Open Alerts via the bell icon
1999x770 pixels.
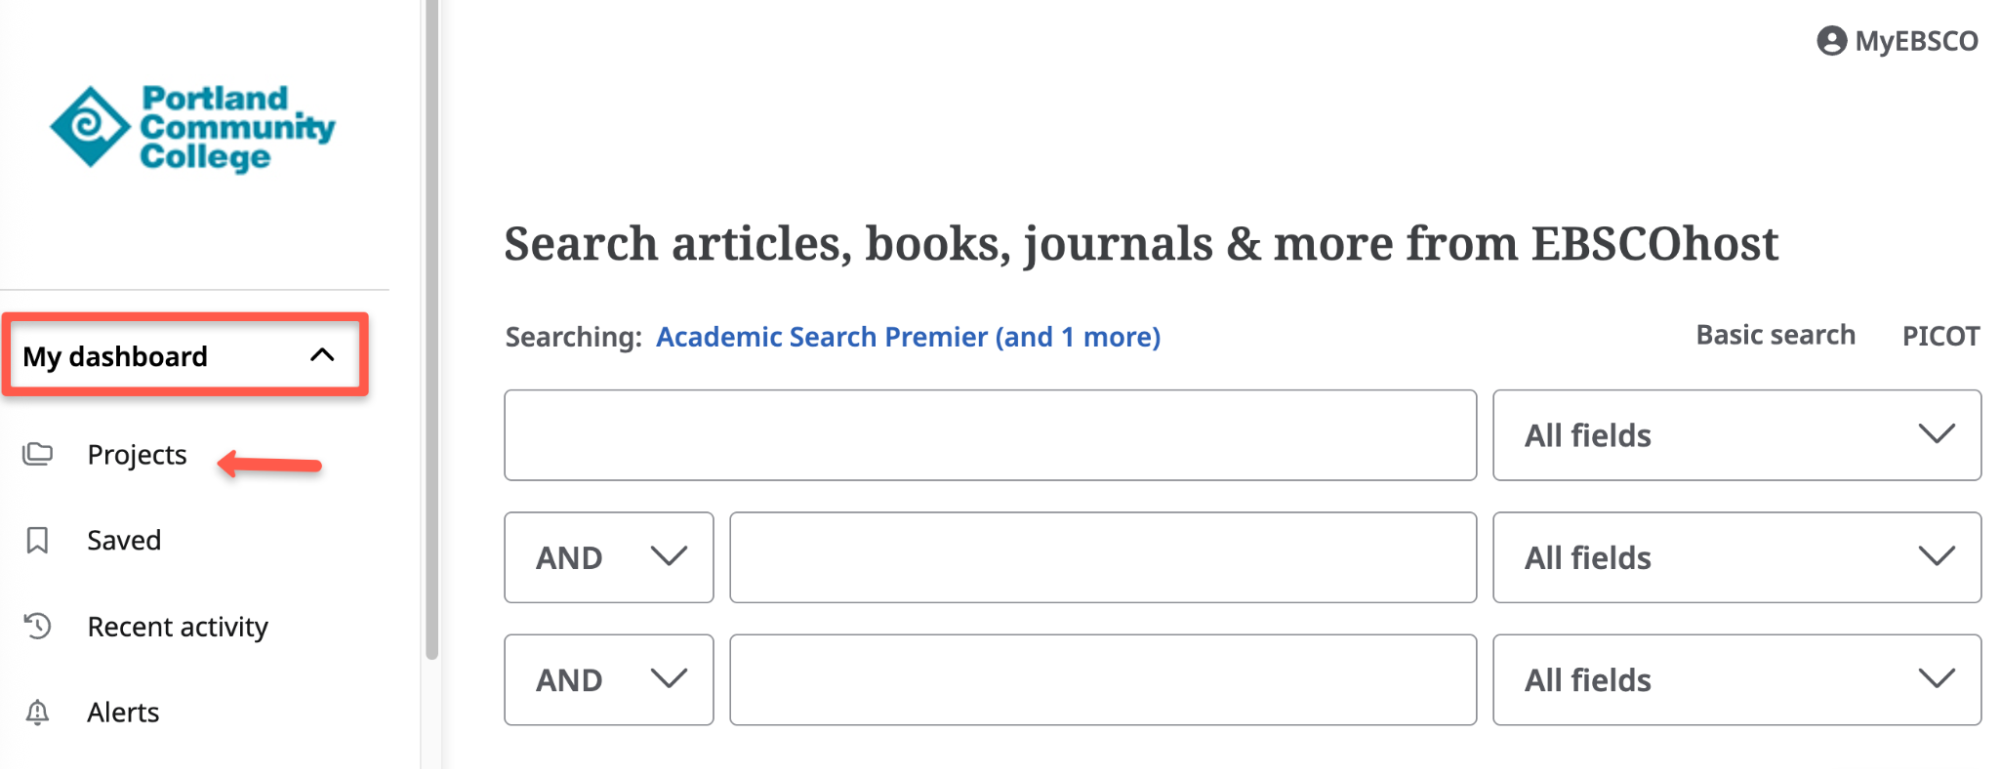pyautogui.click(x=37, y=712)
